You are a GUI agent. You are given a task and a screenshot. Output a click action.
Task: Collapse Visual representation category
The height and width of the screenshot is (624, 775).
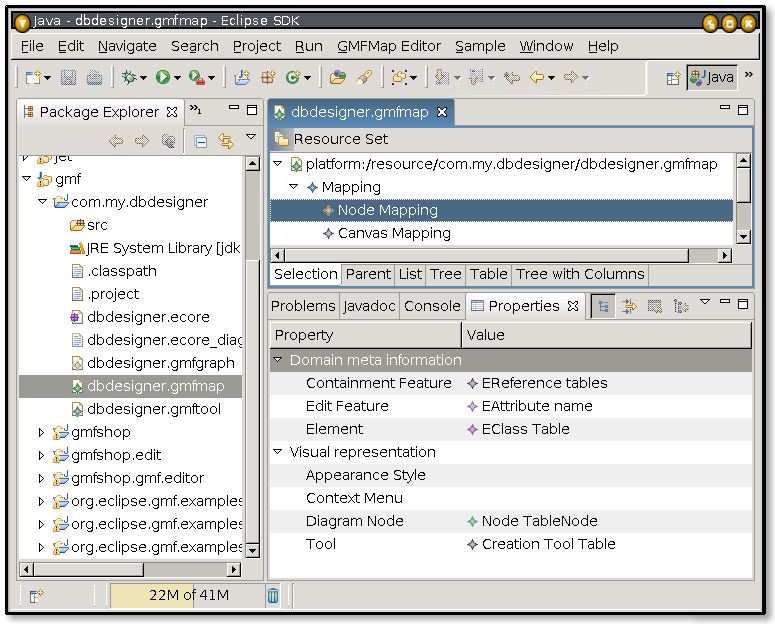(x=278, y=452)
